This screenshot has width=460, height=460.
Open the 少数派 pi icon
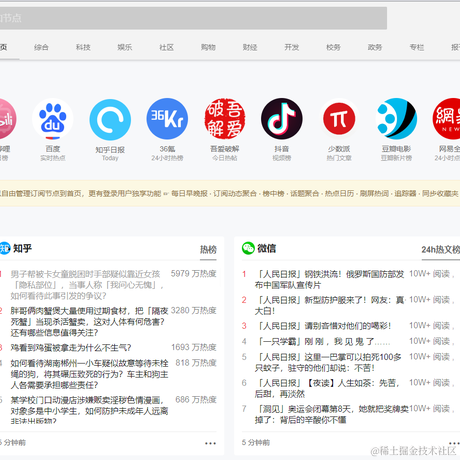click(339, 119)
